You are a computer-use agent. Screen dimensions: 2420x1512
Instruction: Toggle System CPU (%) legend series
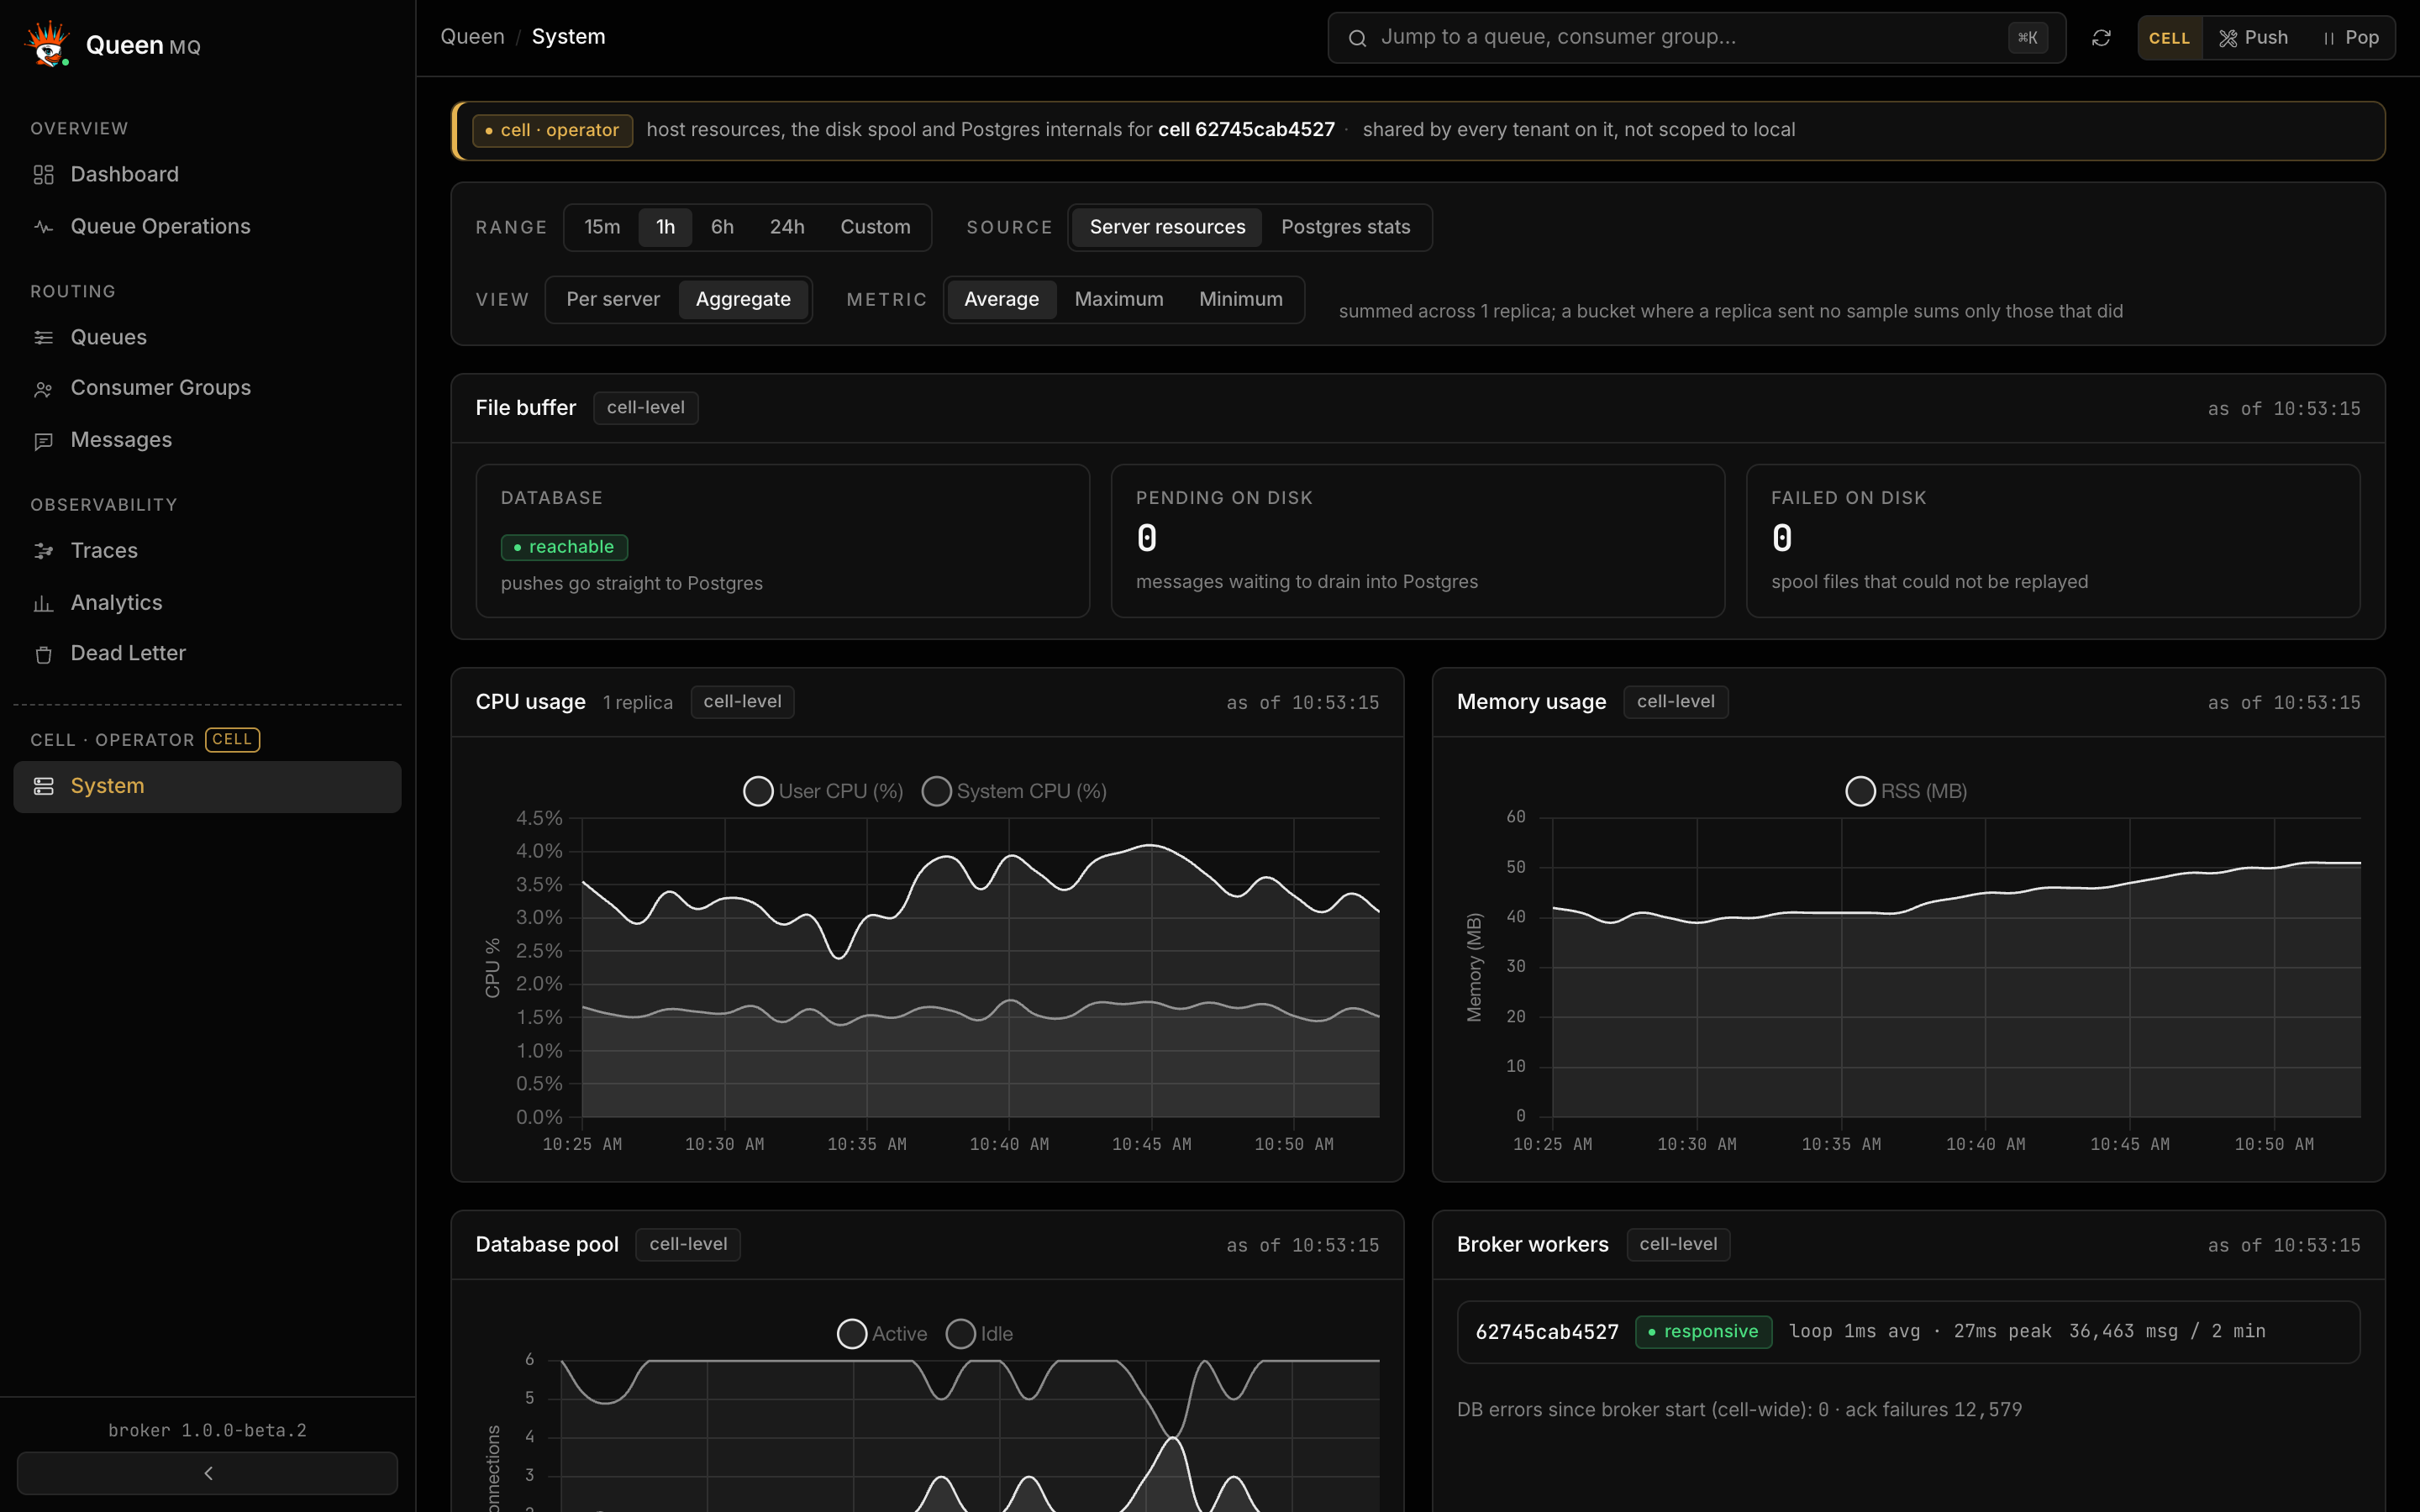click(1014, 791)
